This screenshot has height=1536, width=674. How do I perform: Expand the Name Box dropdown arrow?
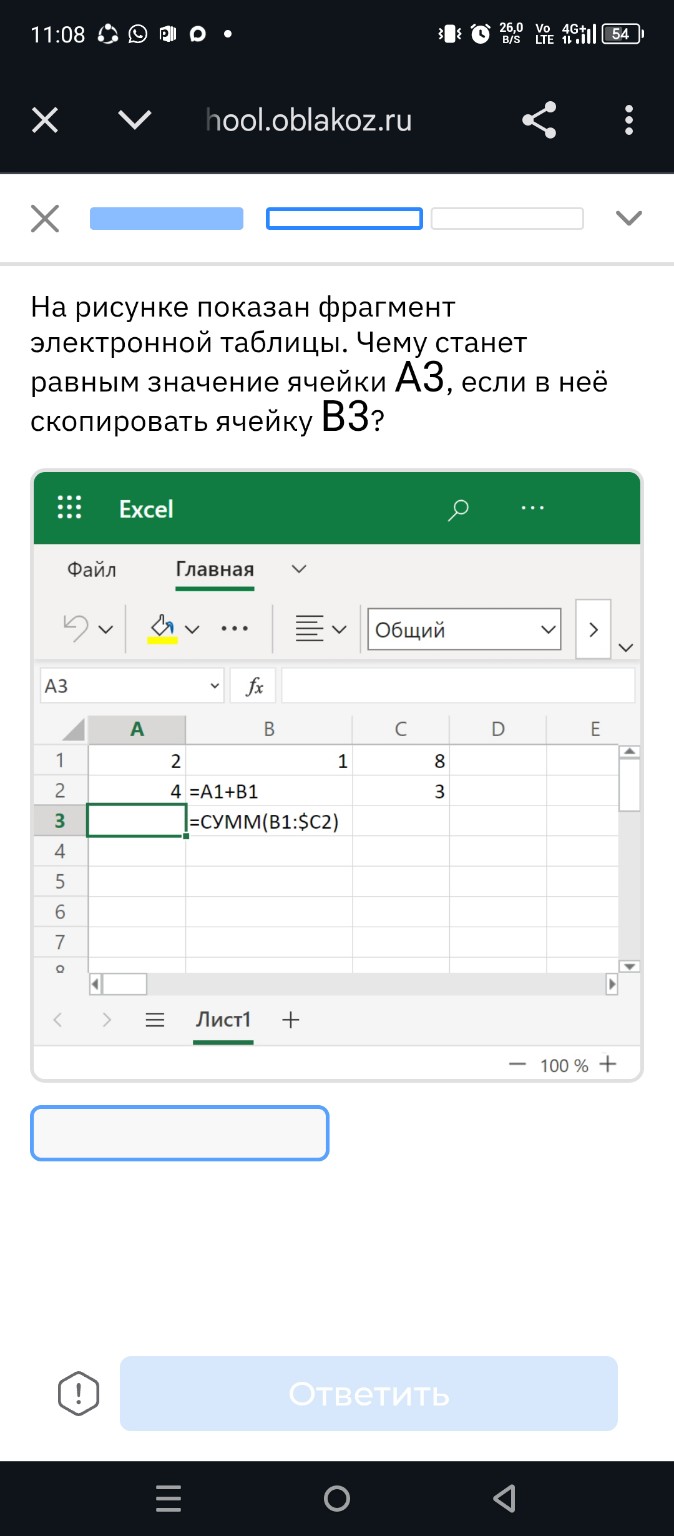pyautogui.click(x=214, y=686)
